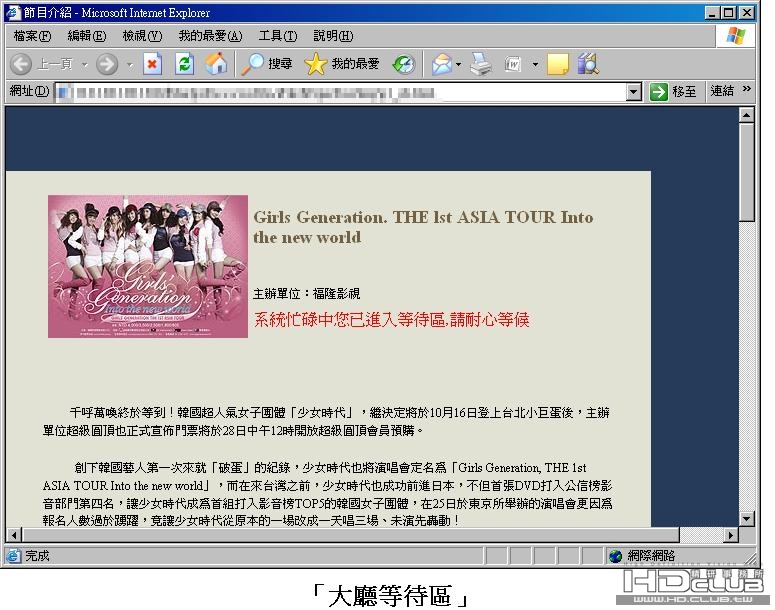Viewport: 775px width, 610px height.
Task: Click the red 系統忙碌中 waiting message
Action: point(391,319)
